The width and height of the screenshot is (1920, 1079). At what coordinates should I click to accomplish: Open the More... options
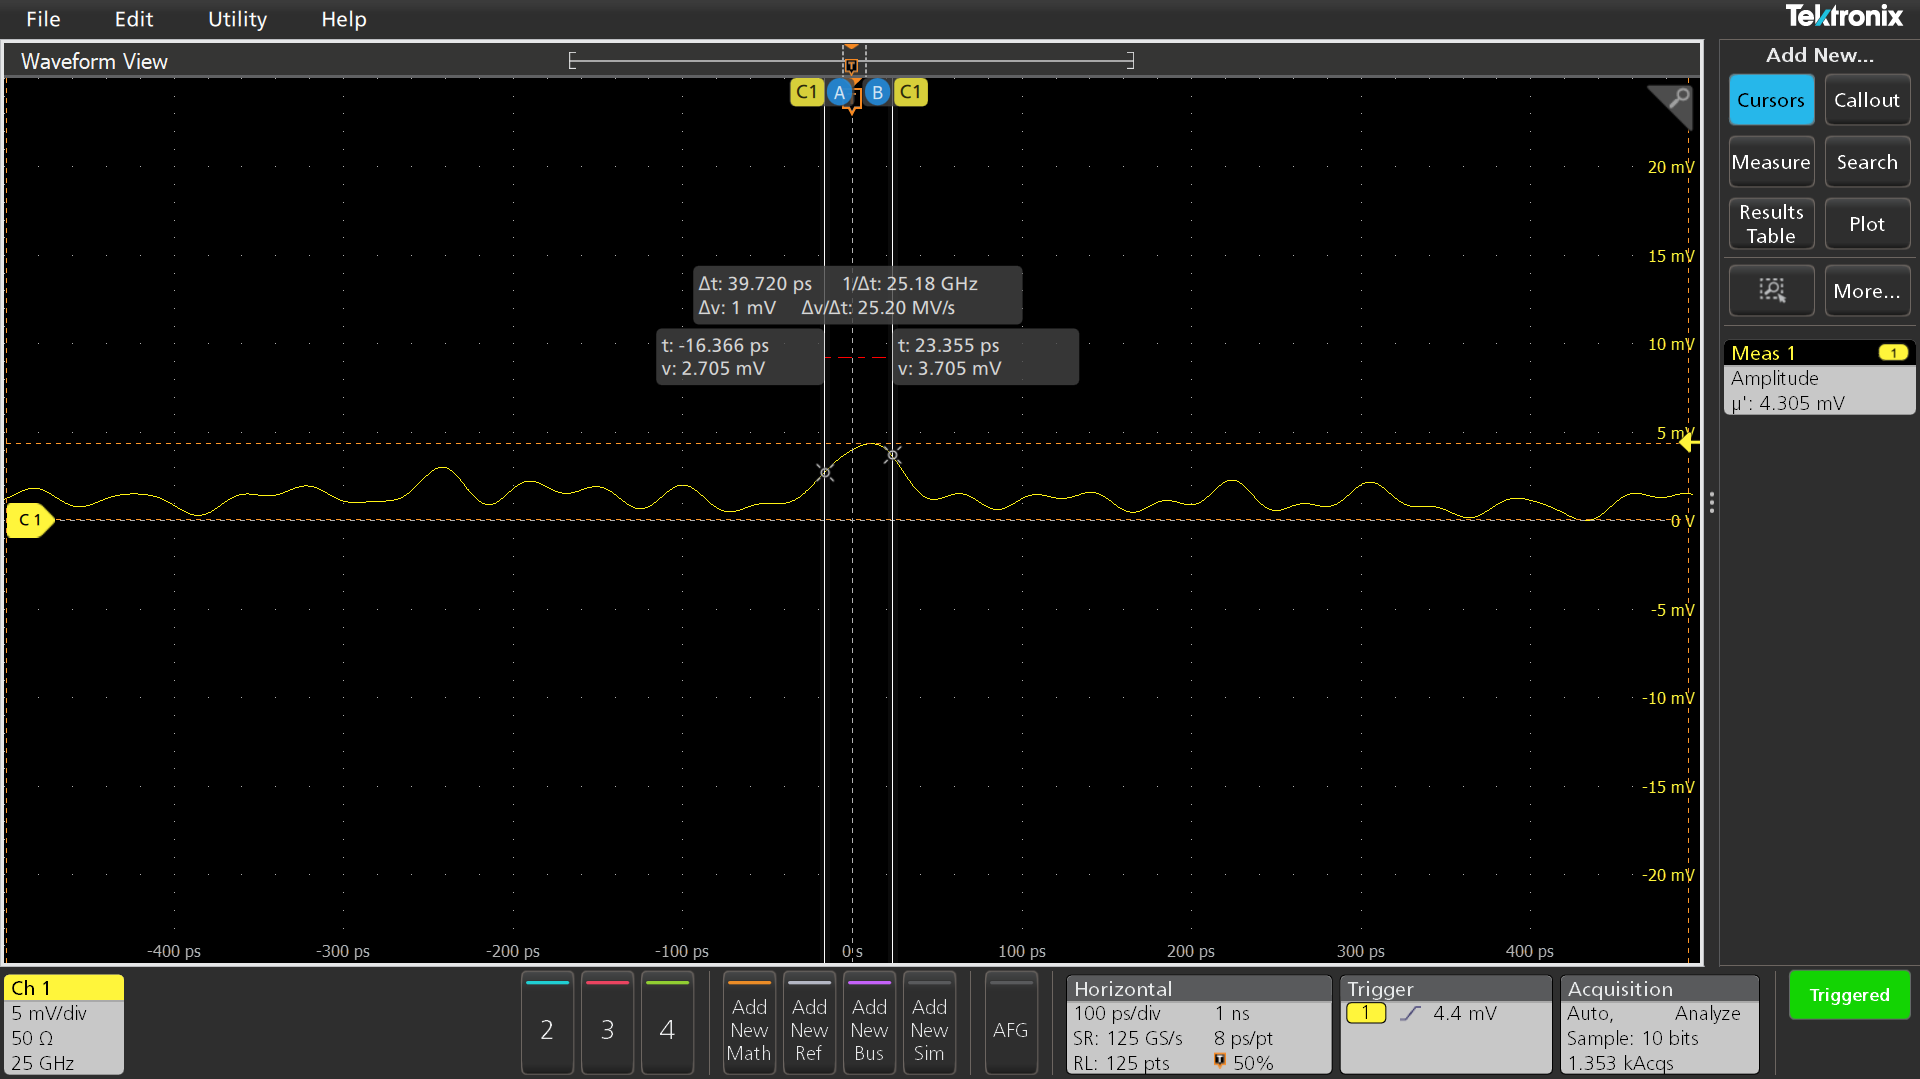[x=1866, y=291]
